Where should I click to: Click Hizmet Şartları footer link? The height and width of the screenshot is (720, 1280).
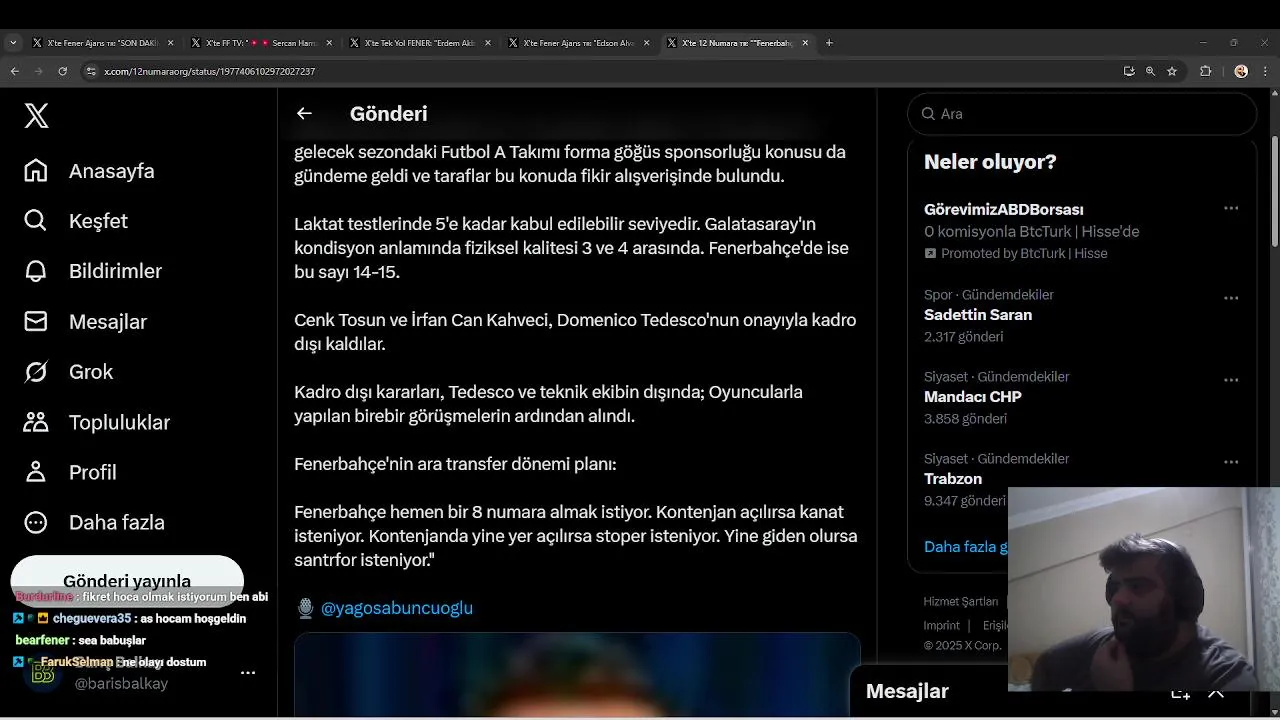[x=961, y=602]
